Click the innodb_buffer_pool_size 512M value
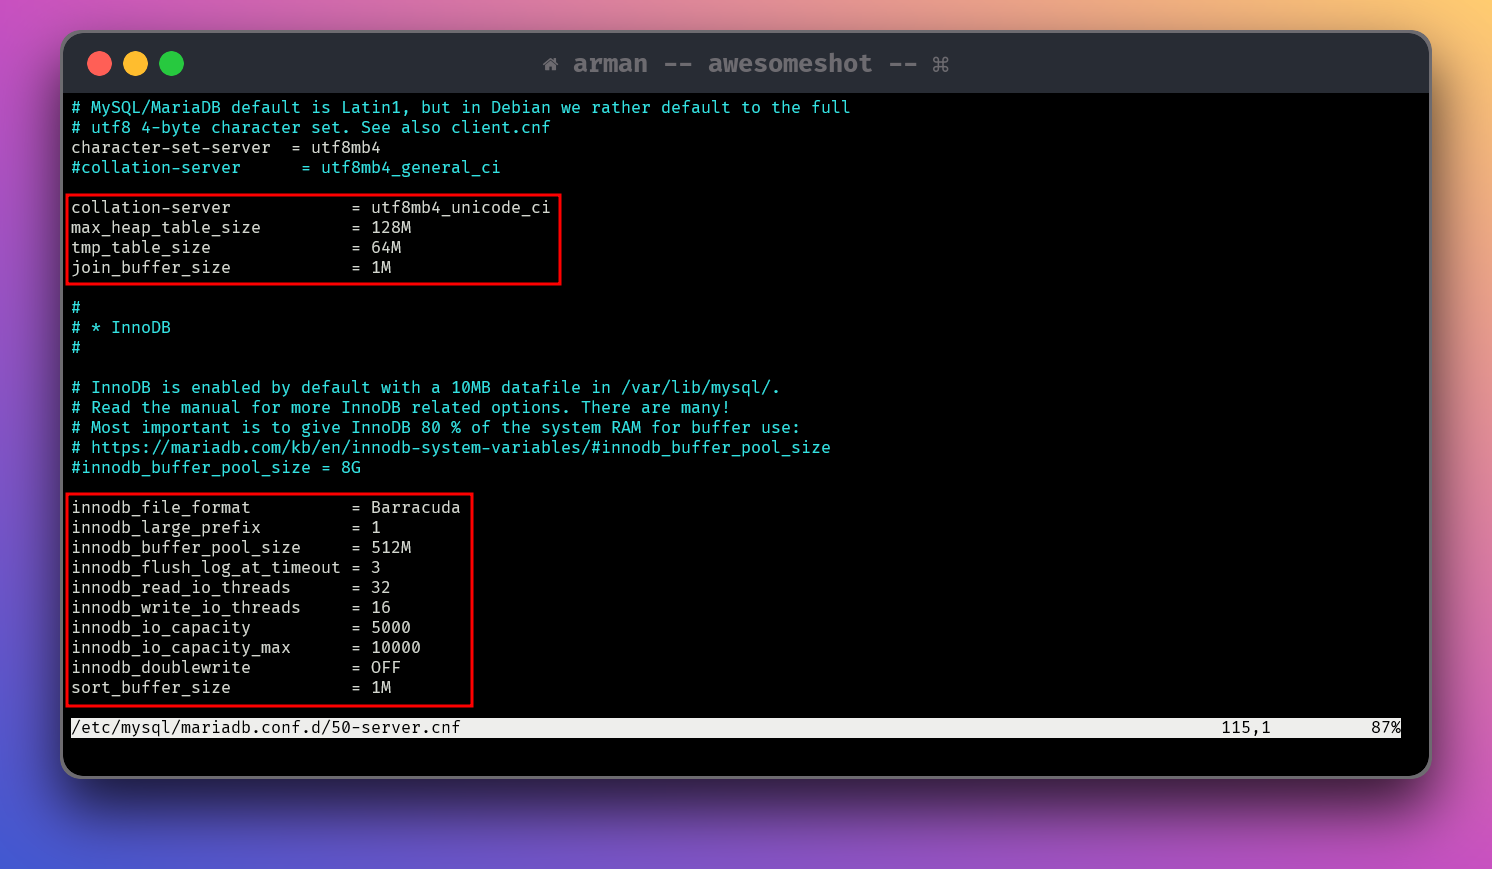 tap(391, 547)
